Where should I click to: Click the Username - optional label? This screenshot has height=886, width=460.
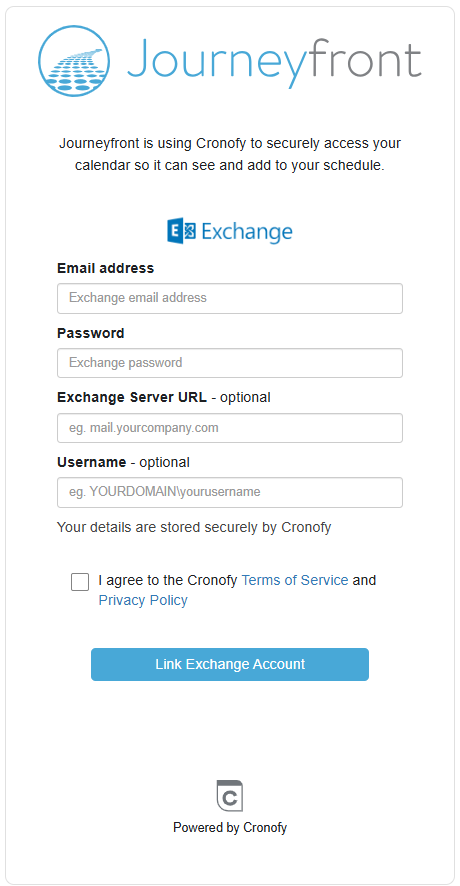(x=124, y=462)
